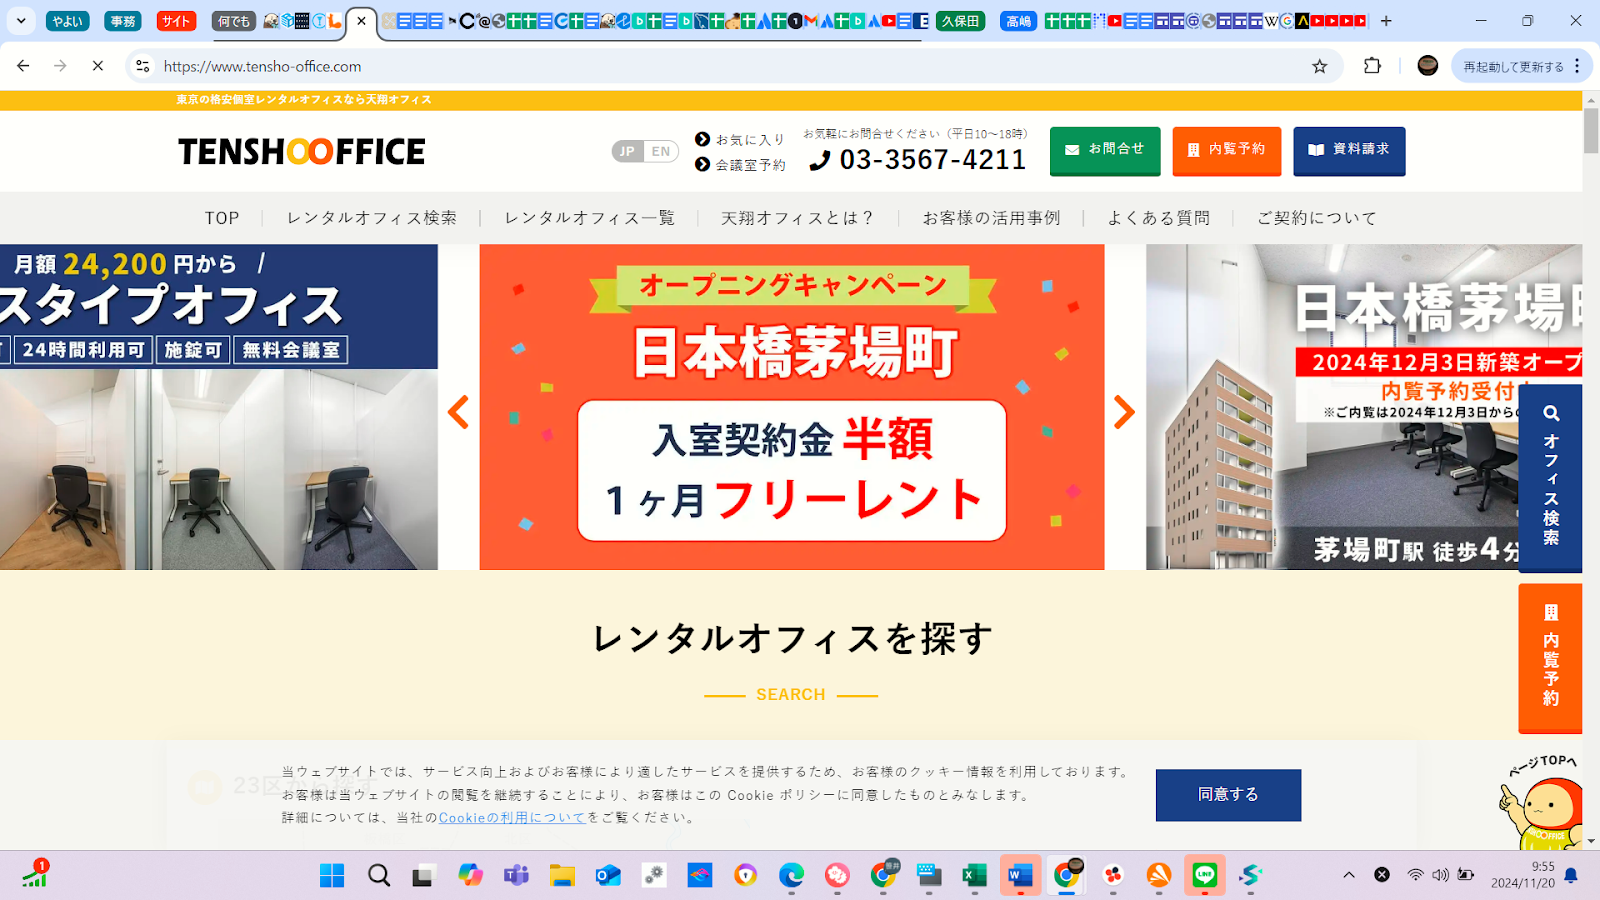Open the Chrome profile avatar
Image resolution: width=1600 pixels, height=900 pixels.
pos(1428,66)
